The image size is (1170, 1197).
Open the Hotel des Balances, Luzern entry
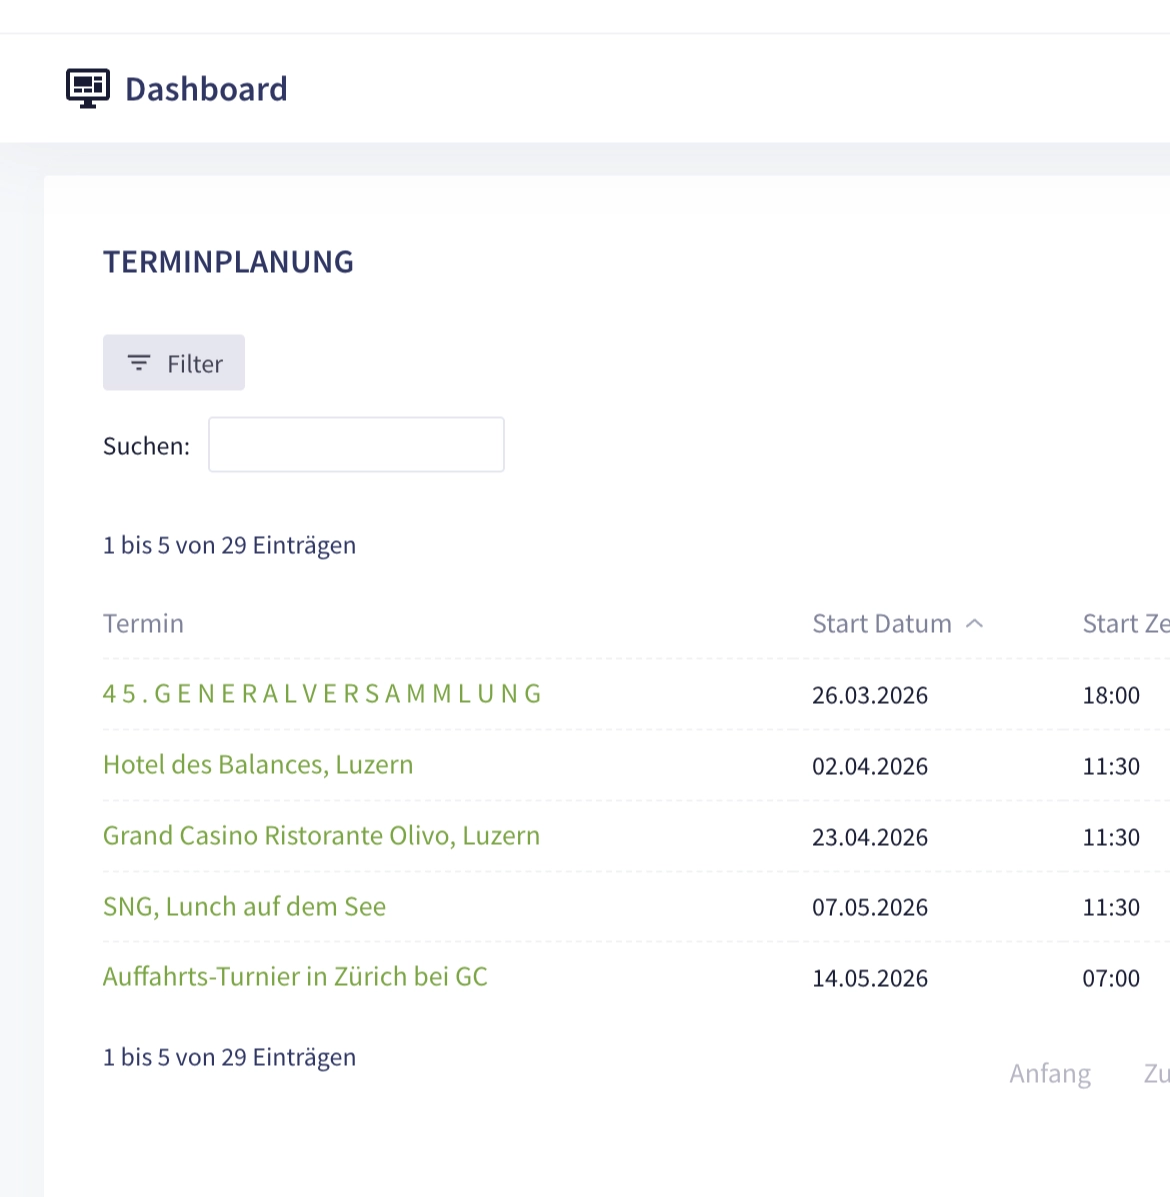(x=258, y=764)
